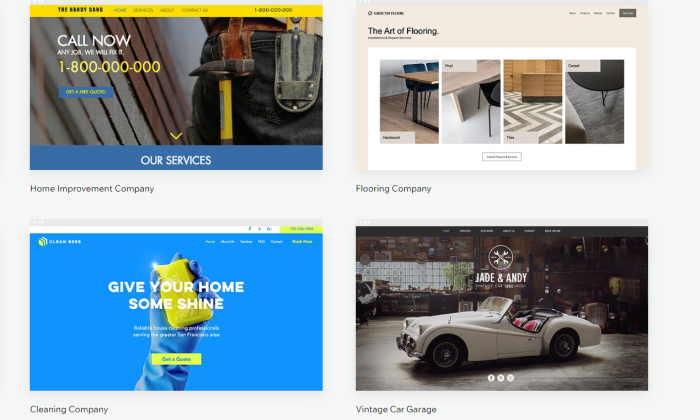Click the Carpet flooring image tile
The width and height of the screenshot is (700, 420).
(x=594, y=102)
